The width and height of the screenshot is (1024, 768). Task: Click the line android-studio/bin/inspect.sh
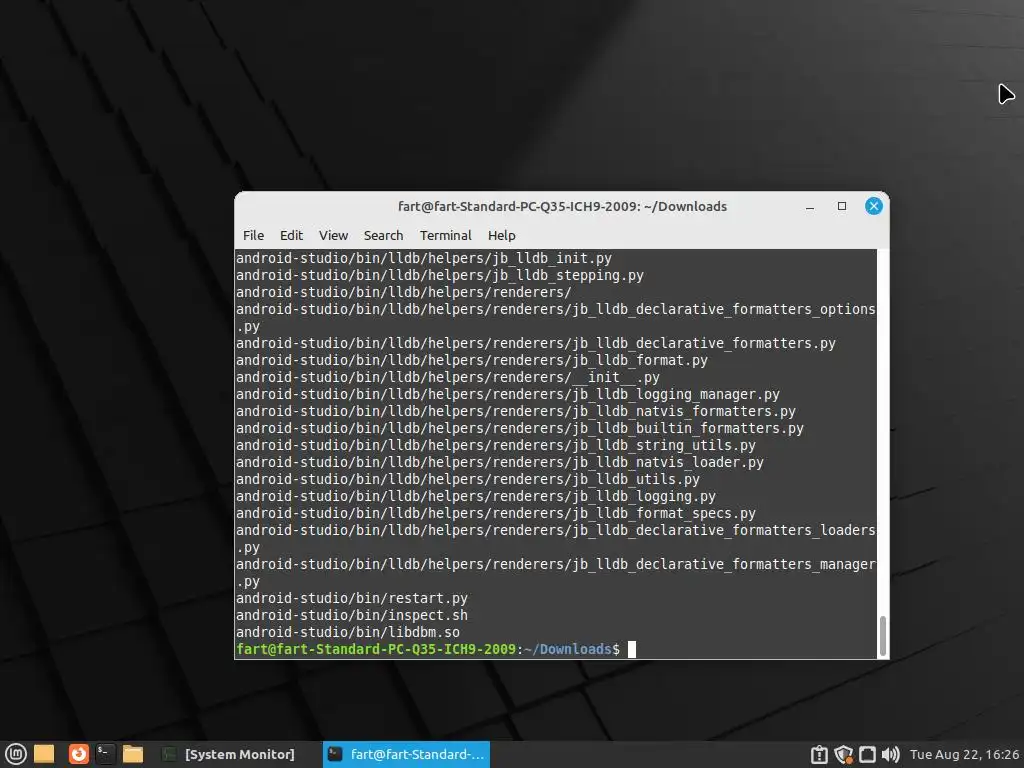[x=352, y=615]
